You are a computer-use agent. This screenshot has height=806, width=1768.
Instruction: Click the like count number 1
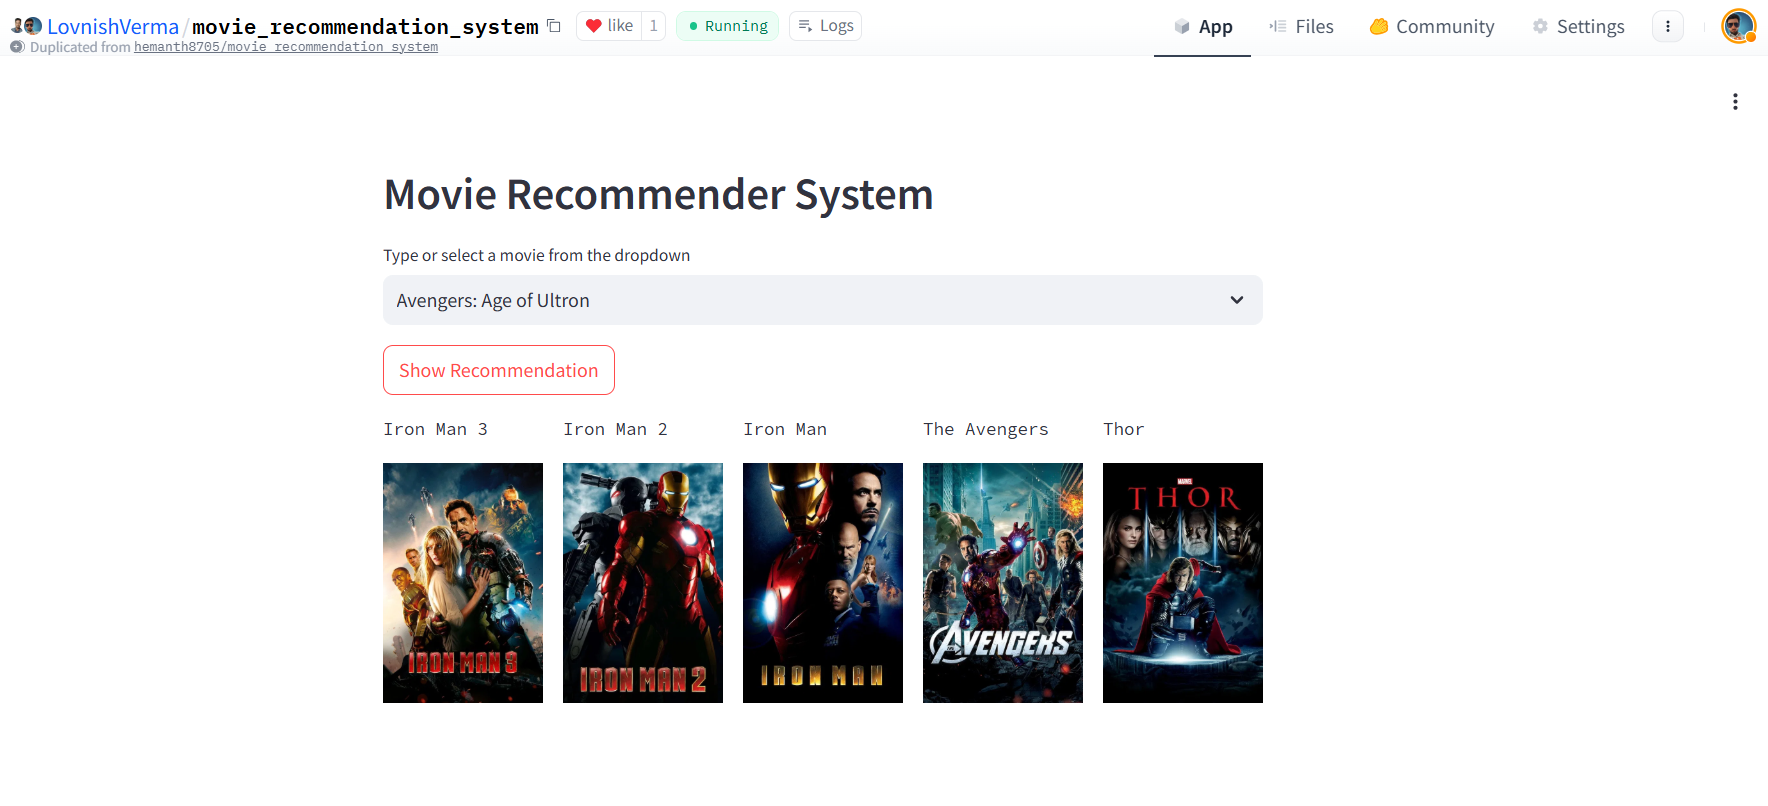653,26
